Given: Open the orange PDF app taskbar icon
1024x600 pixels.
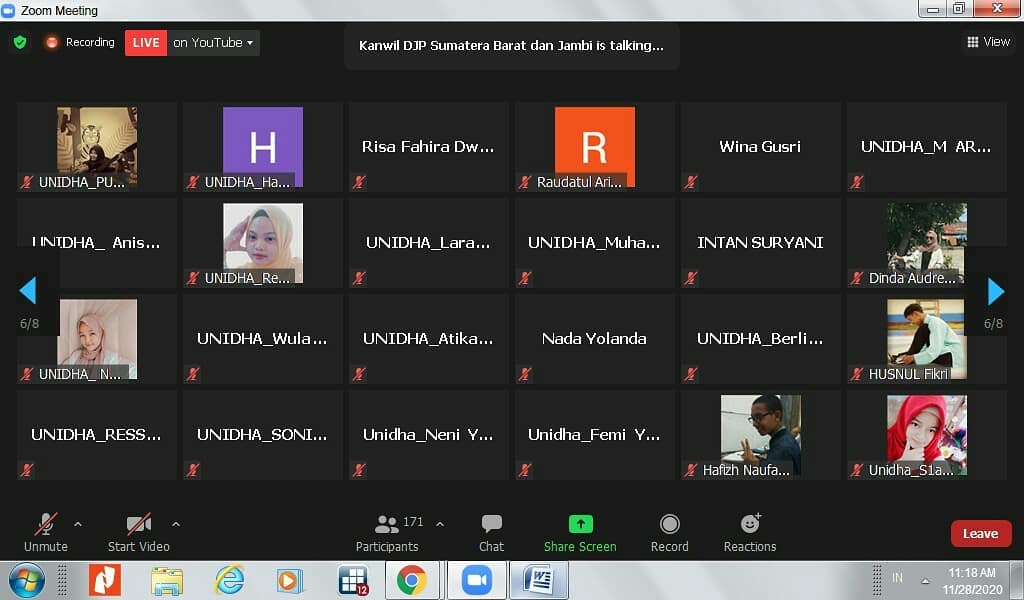Looking at the screenshot, I should point(105,580).
